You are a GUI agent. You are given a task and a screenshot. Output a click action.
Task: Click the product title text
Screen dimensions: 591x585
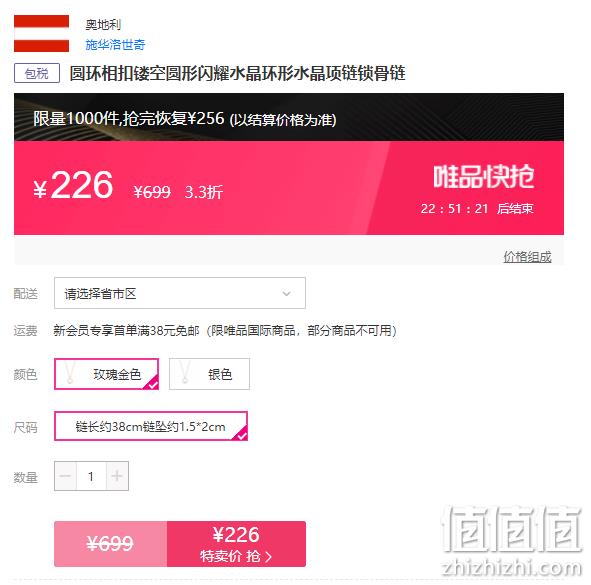pos(237,73)
